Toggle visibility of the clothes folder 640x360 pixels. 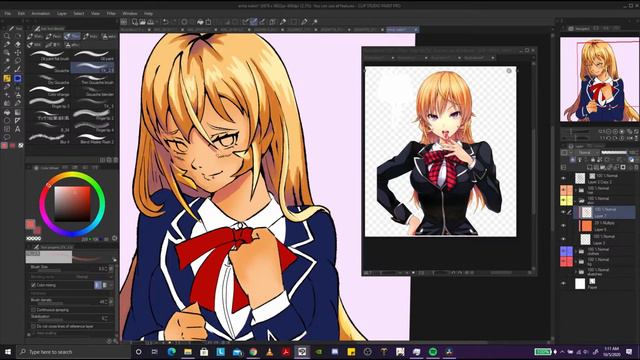564,251
